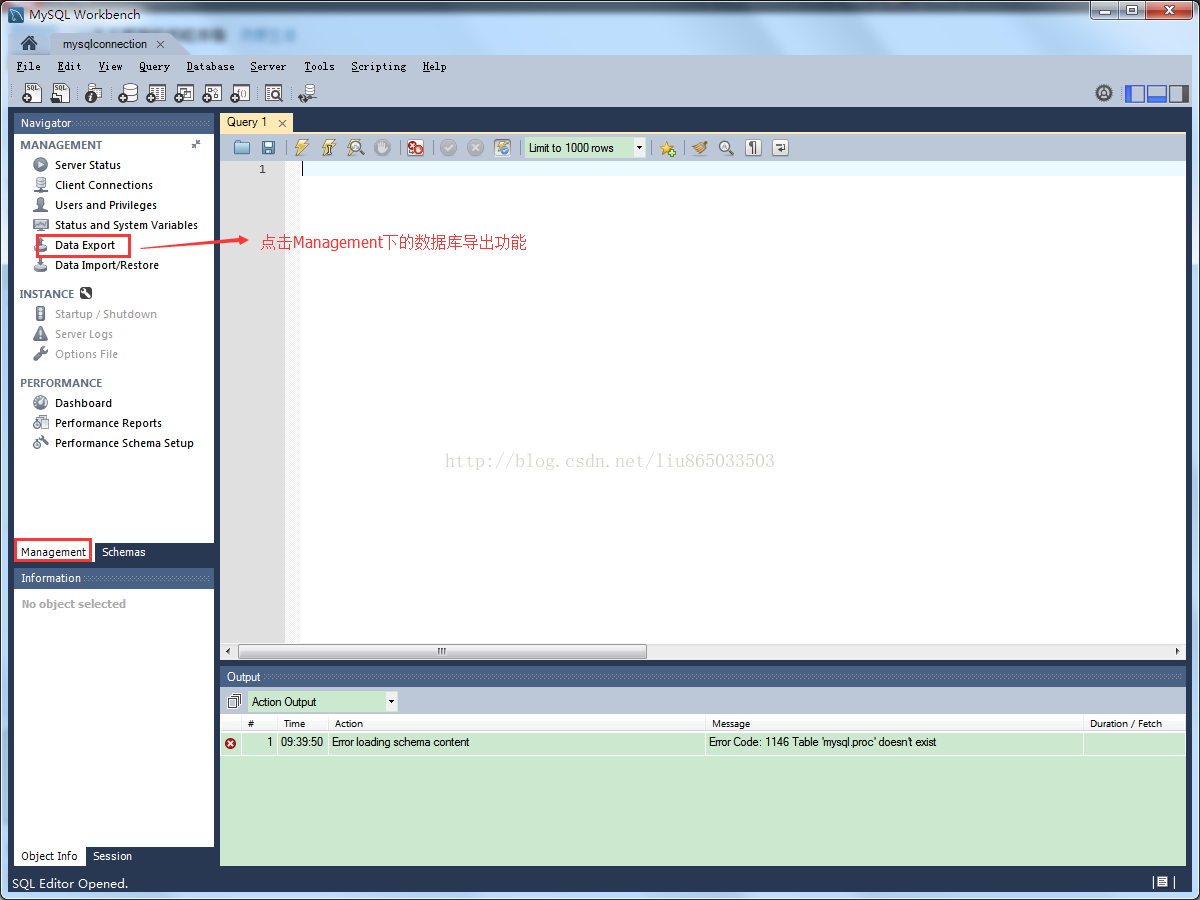1200x900 pixels.
Task: Create a new SQL tab icon
Action: (32, 93)
